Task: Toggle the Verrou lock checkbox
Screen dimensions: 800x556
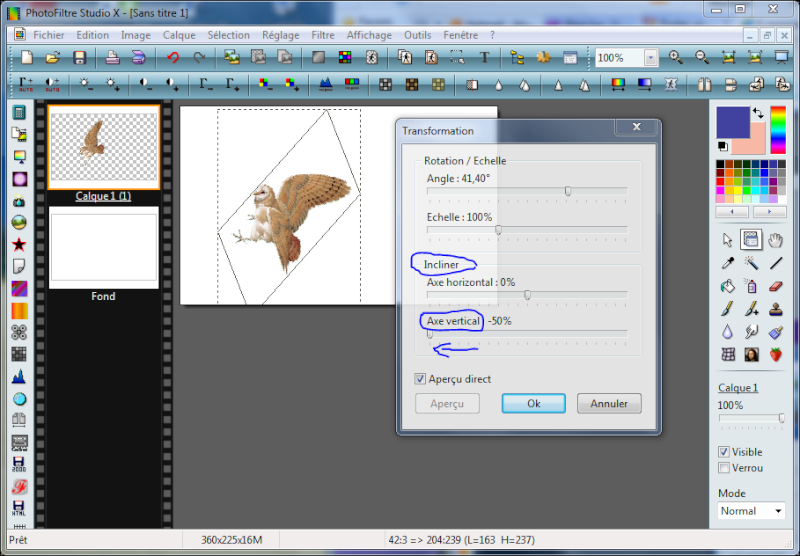Action: click(723, 468)
